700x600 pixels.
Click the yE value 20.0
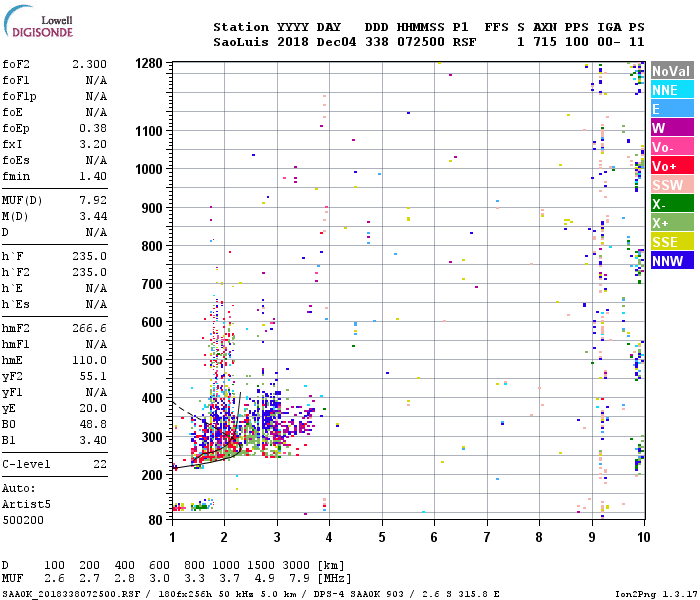click(93, 409)
